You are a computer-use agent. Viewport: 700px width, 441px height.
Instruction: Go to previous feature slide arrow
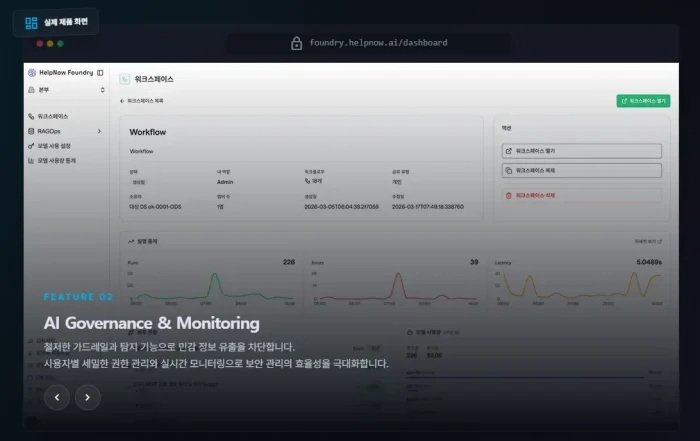(x=57, y=397)
